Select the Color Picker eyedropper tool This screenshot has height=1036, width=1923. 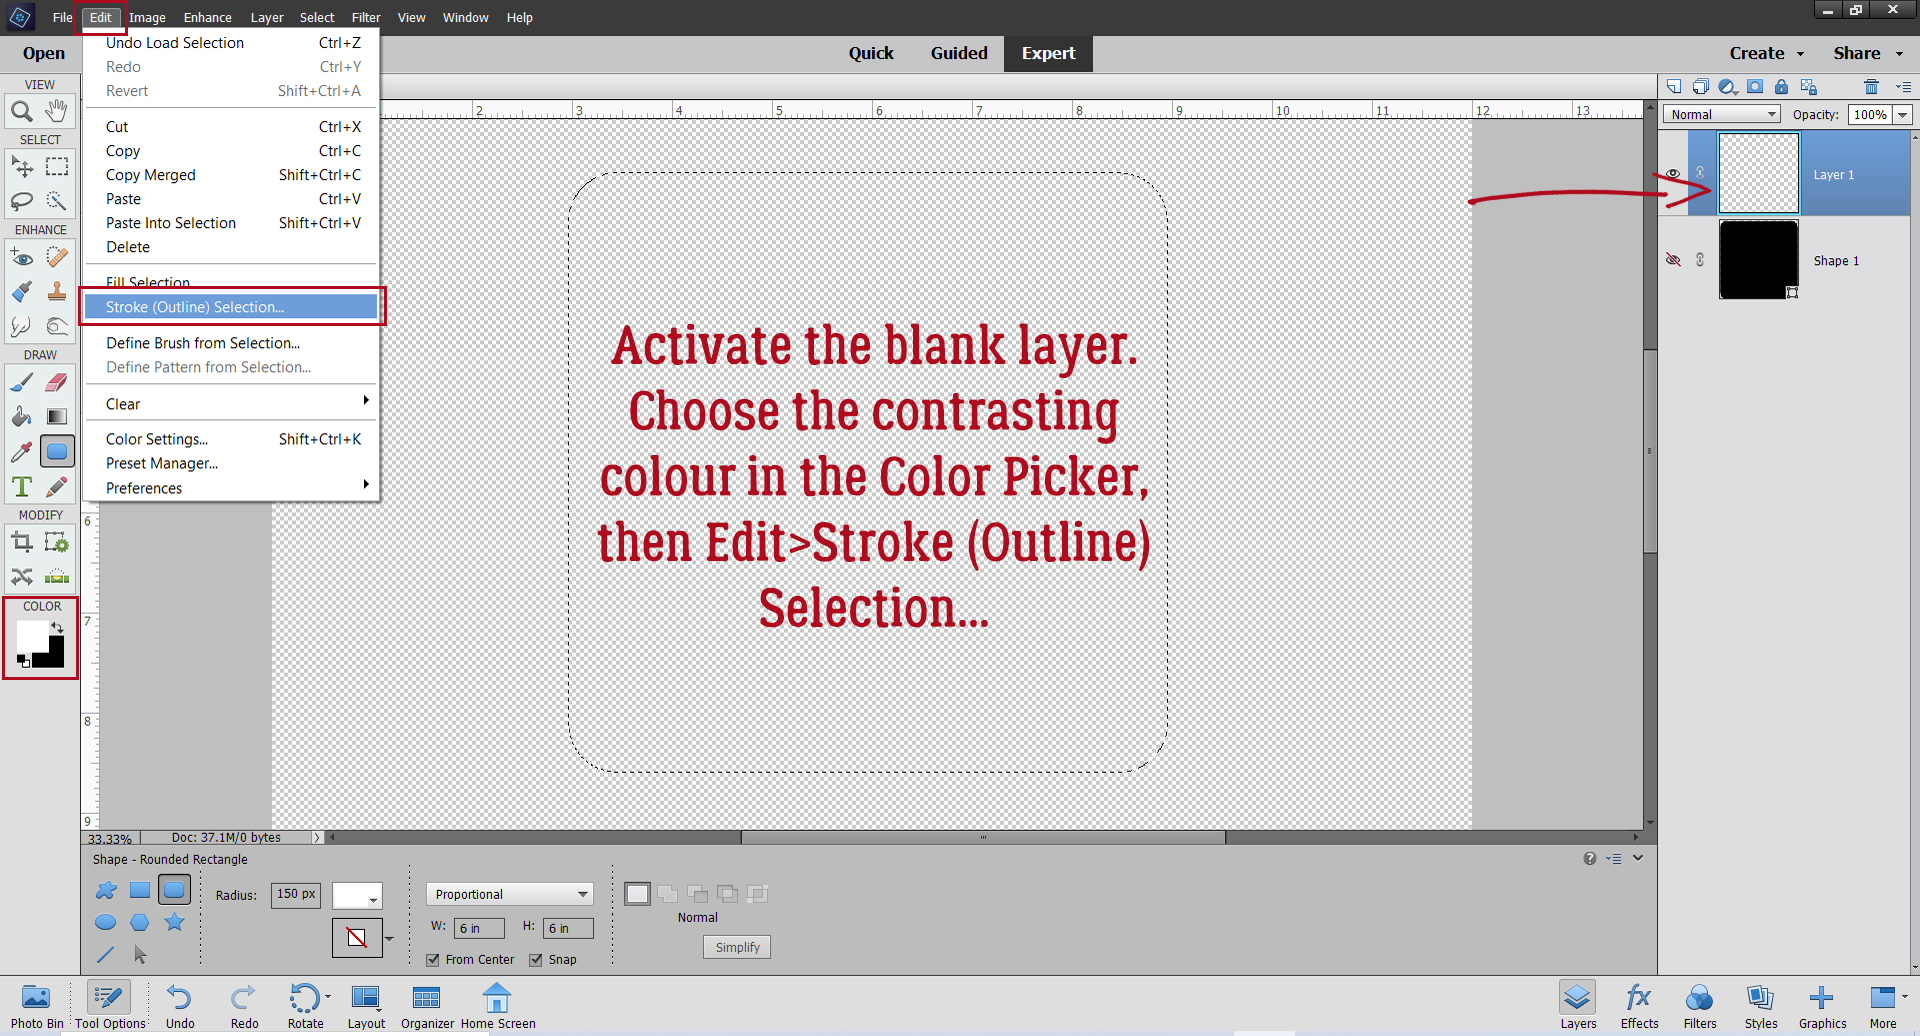[x=22, y=452]
